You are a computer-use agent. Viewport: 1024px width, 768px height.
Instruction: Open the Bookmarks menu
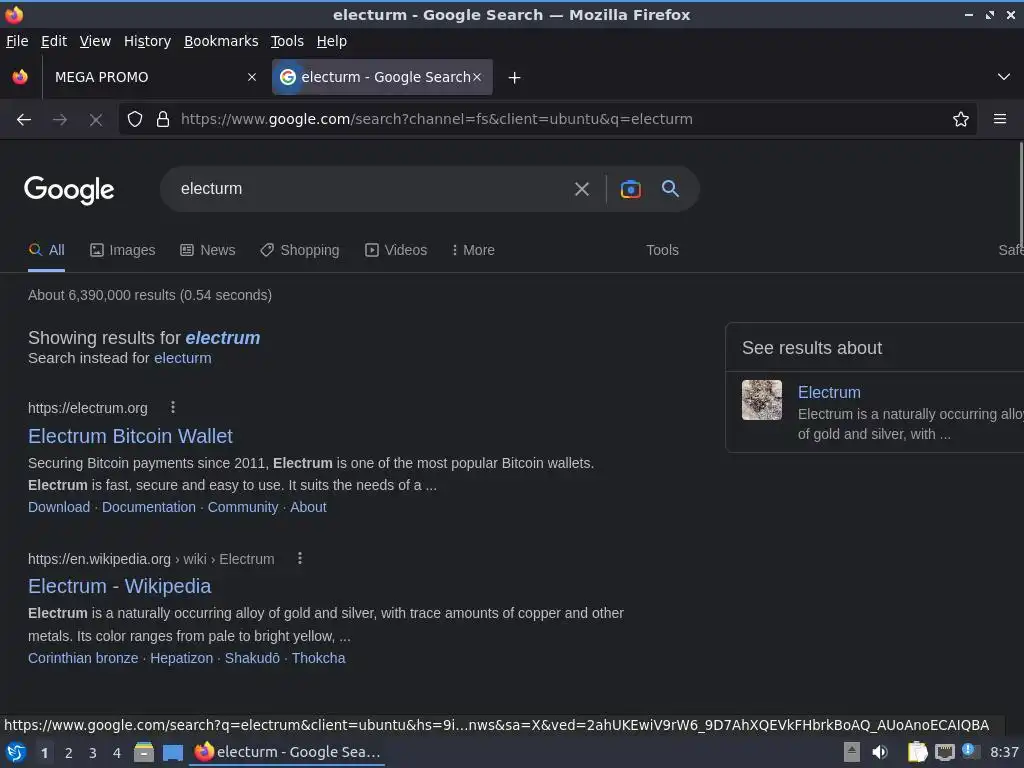click(x=221, y=41)
